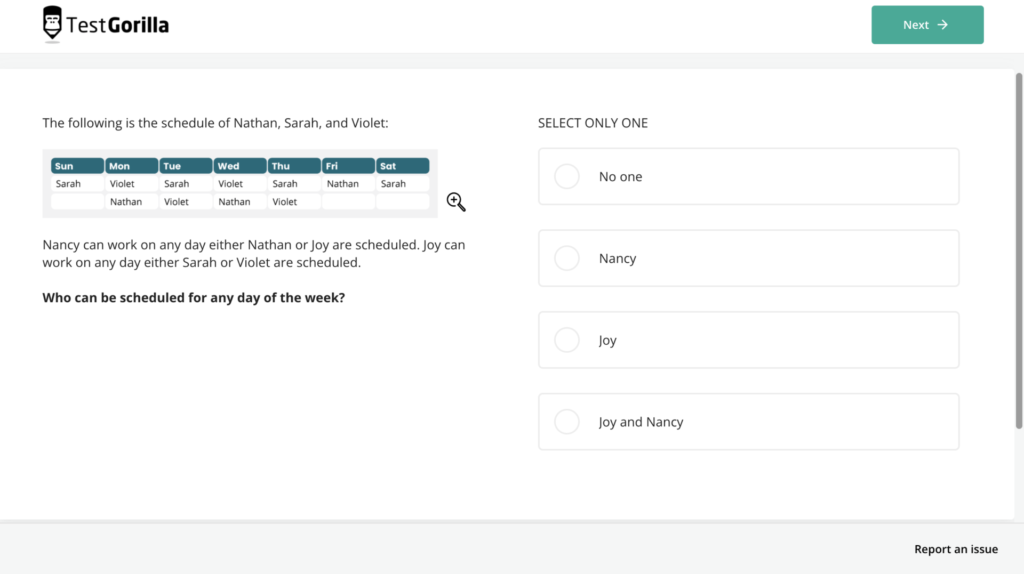Select the "No one" radio option

pyautogui.click(x=567, y=177)
